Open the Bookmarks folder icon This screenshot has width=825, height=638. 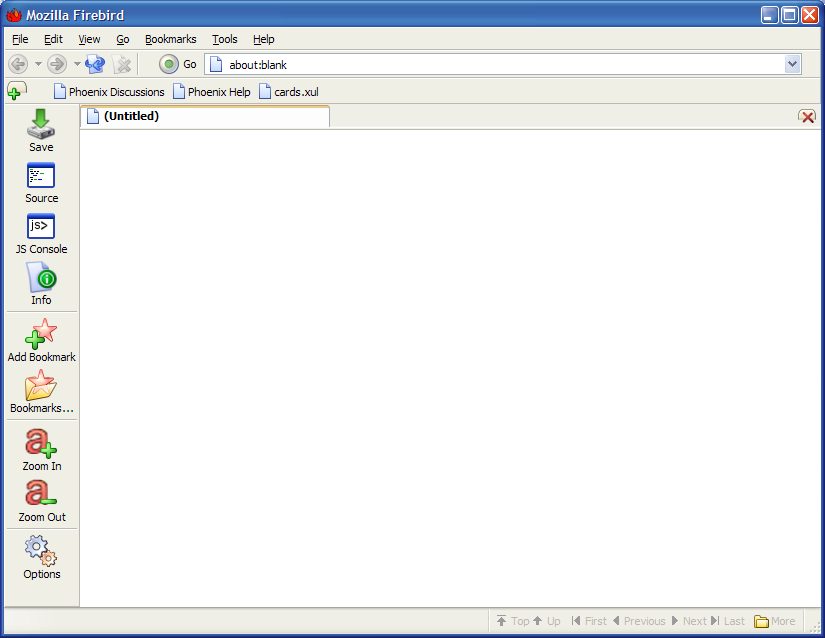(x=41, y=386)
